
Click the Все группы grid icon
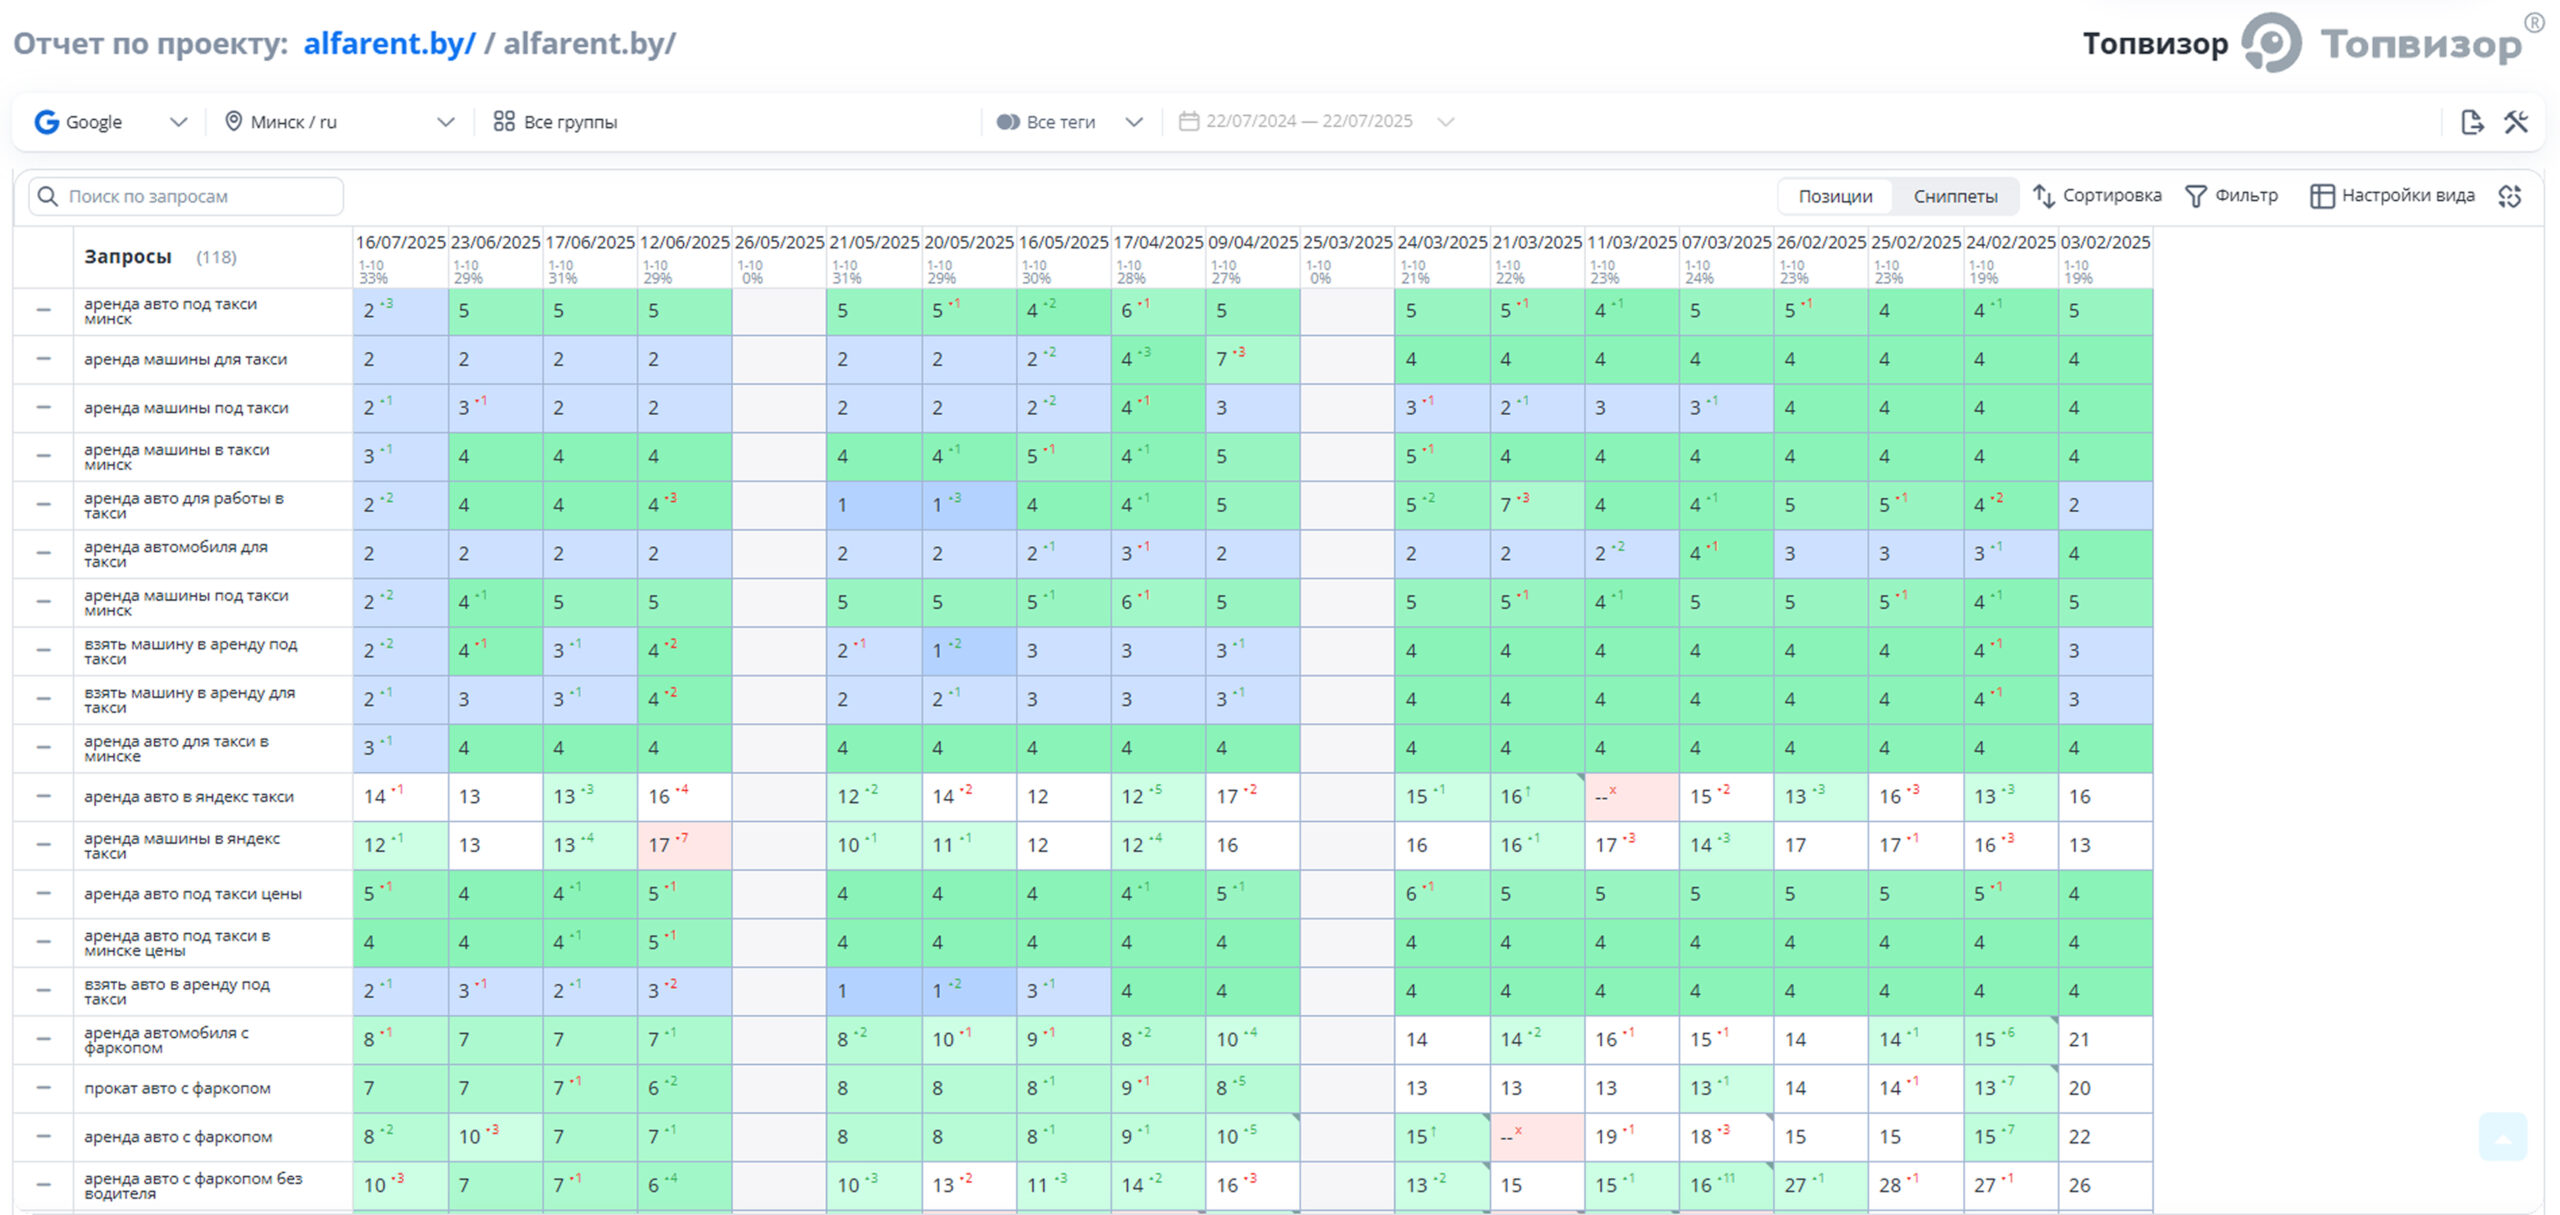point(504,122)
